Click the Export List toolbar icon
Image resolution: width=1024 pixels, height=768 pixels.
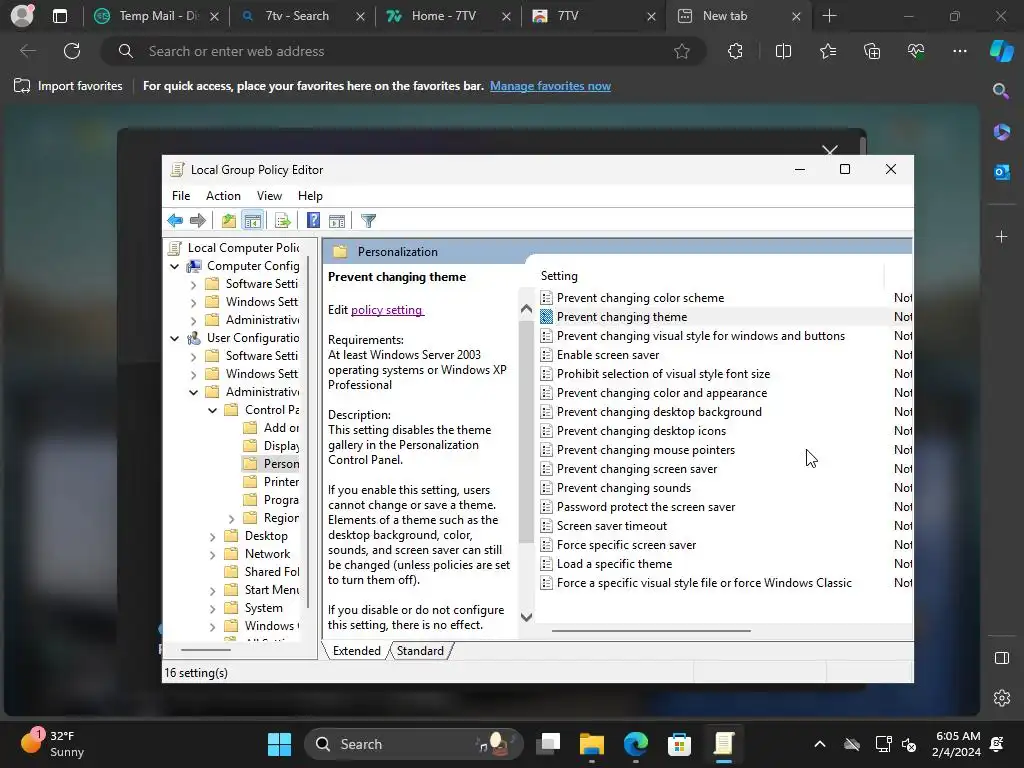coord(282,221)
